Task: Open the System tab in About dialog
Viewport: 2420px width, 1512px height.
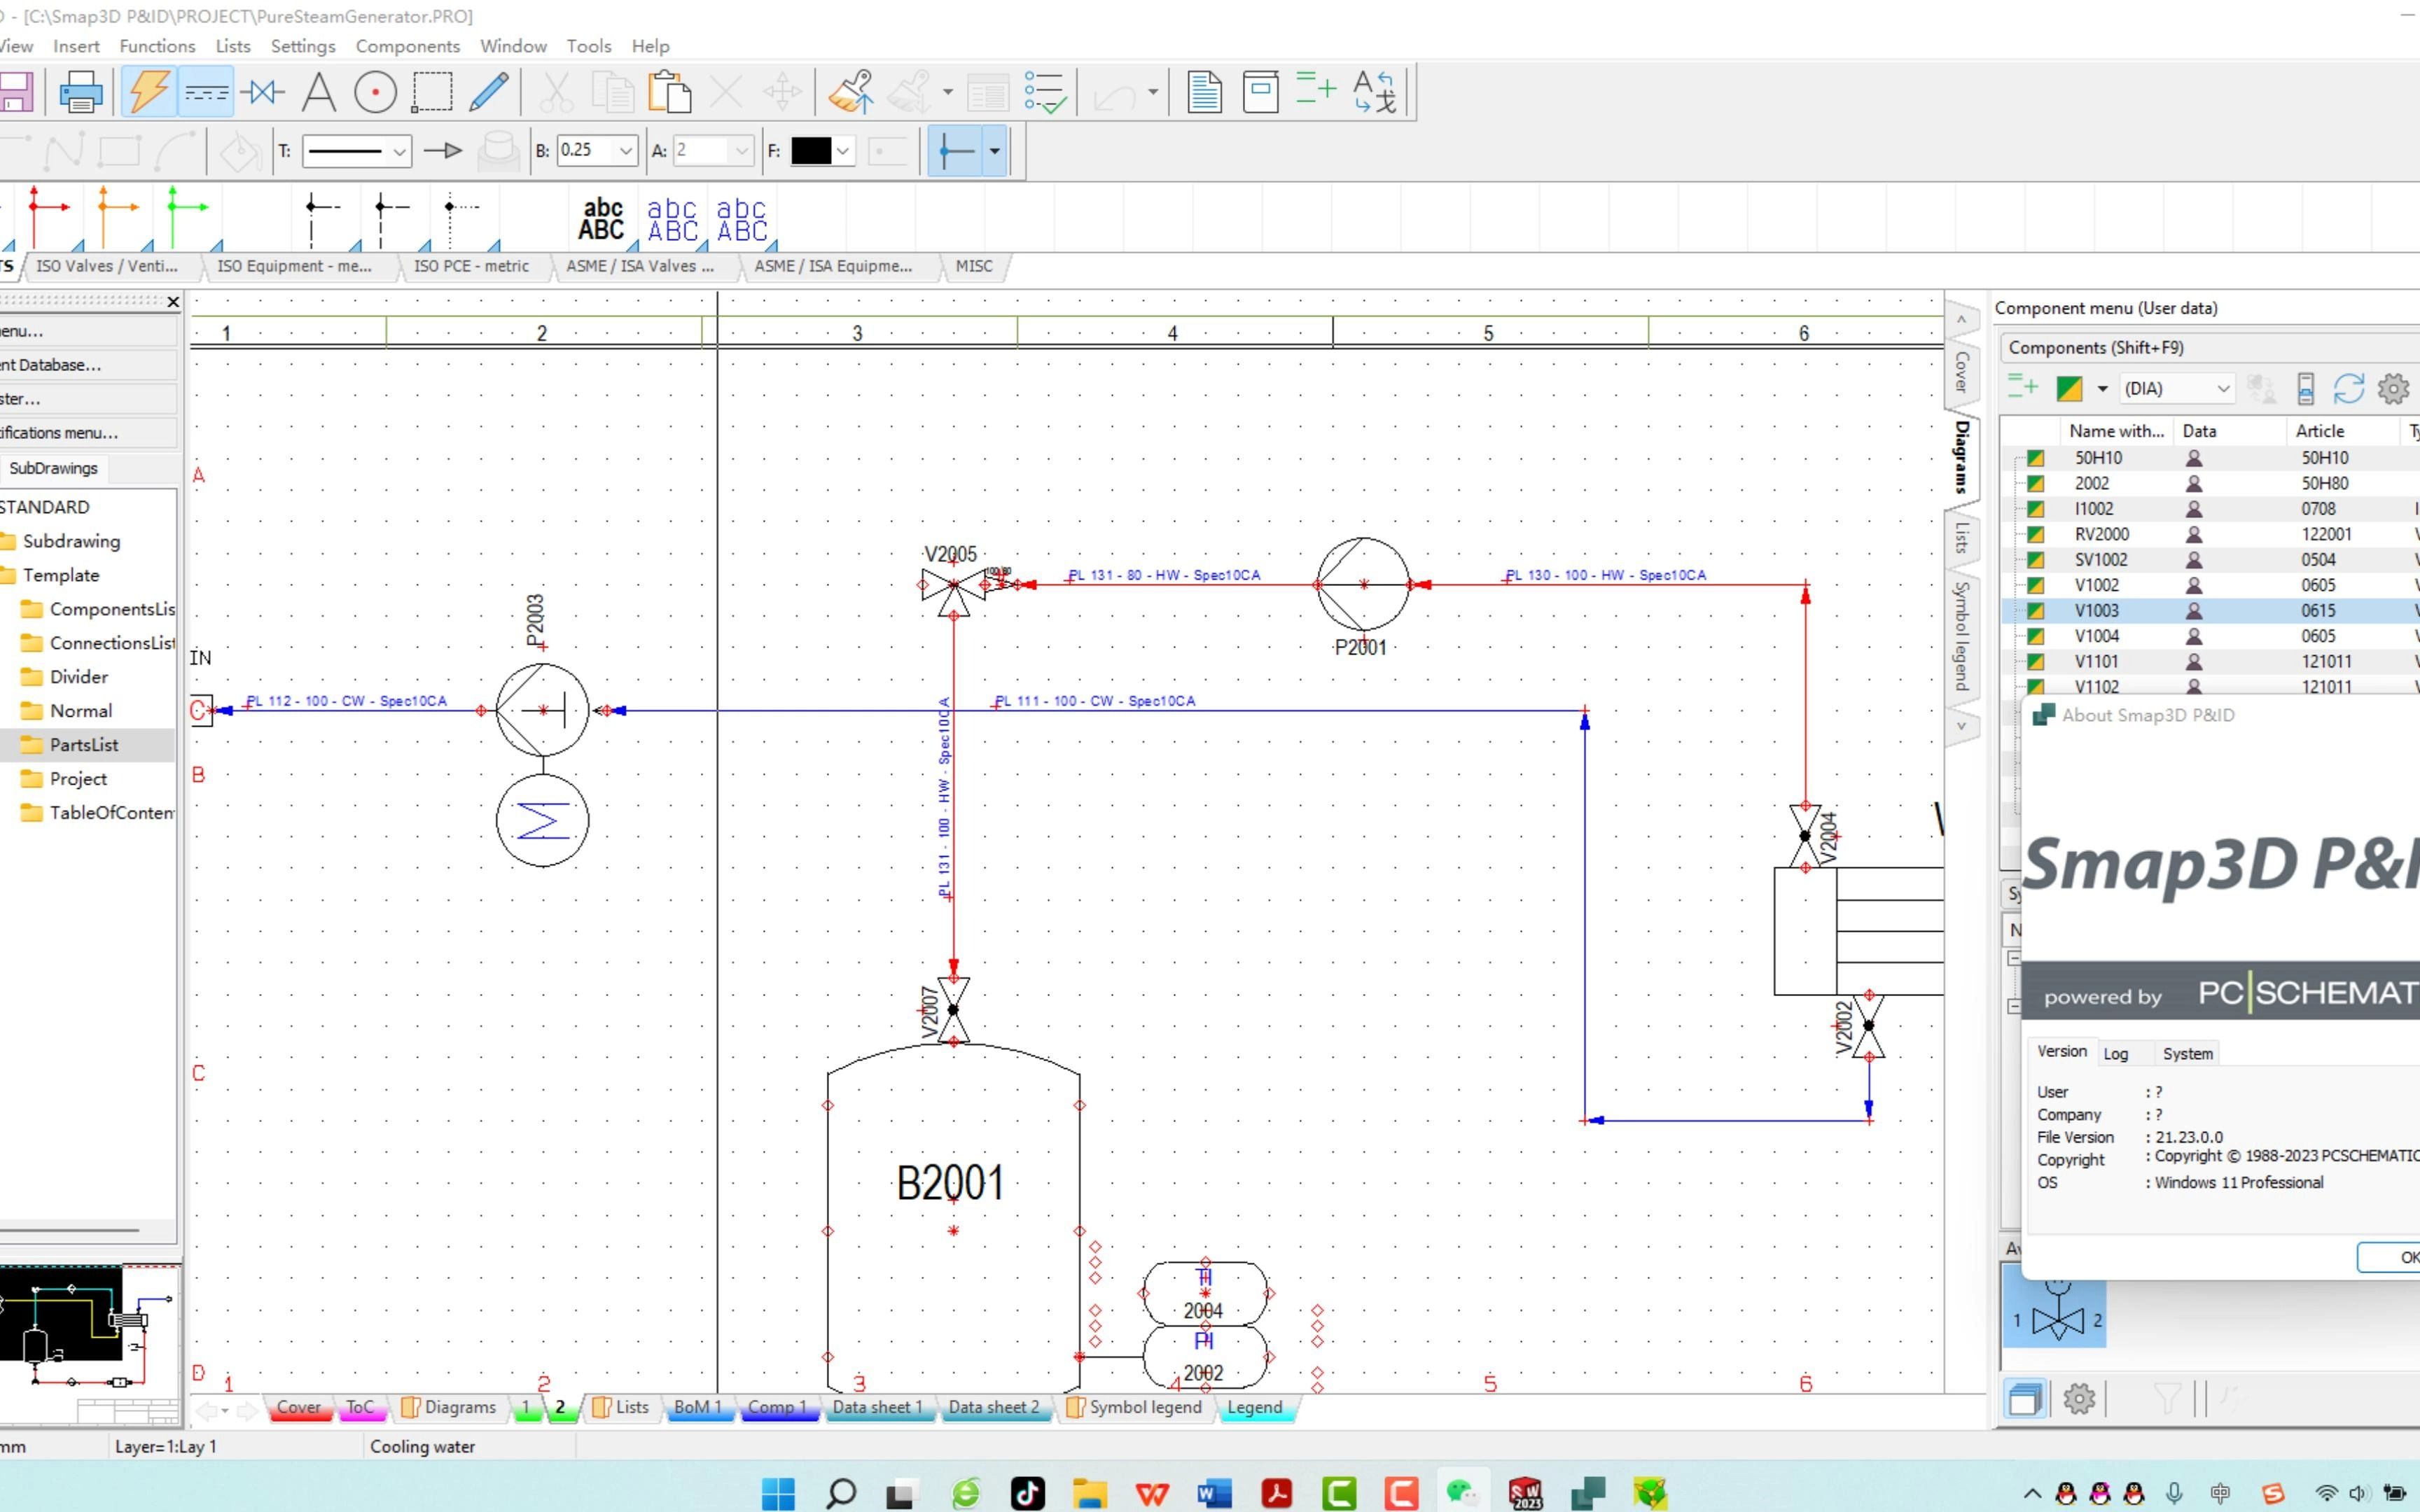Action: tap(2187, 1053)
